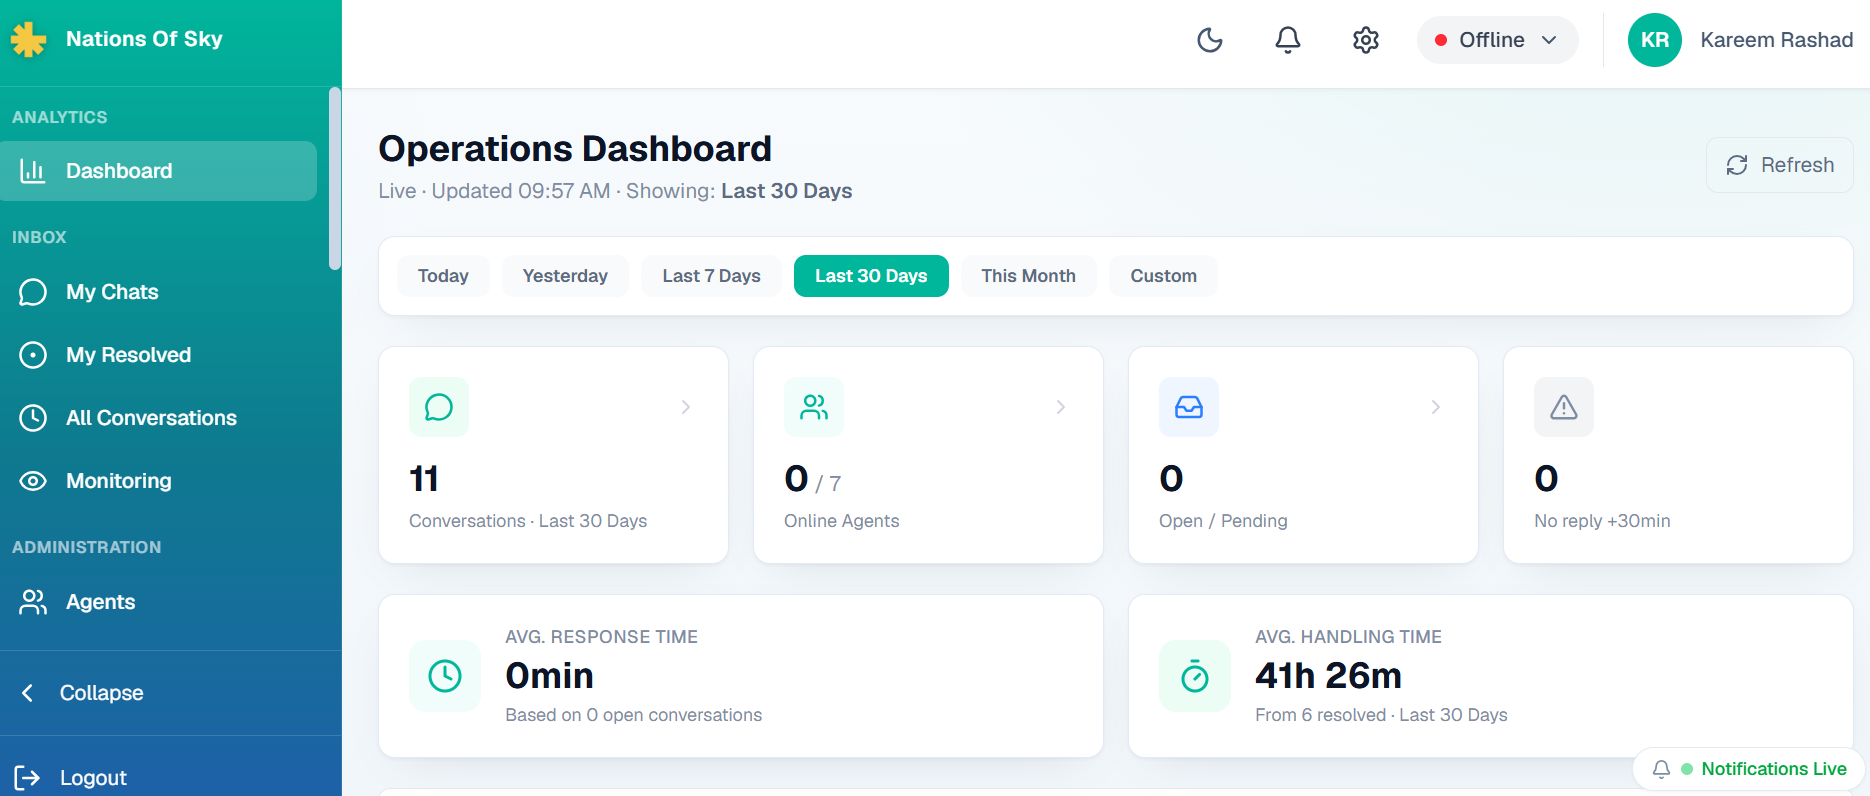The image size is (1870, 796).
Task: Click the warning triangle on No reply card
Action: click(1564, 407)
